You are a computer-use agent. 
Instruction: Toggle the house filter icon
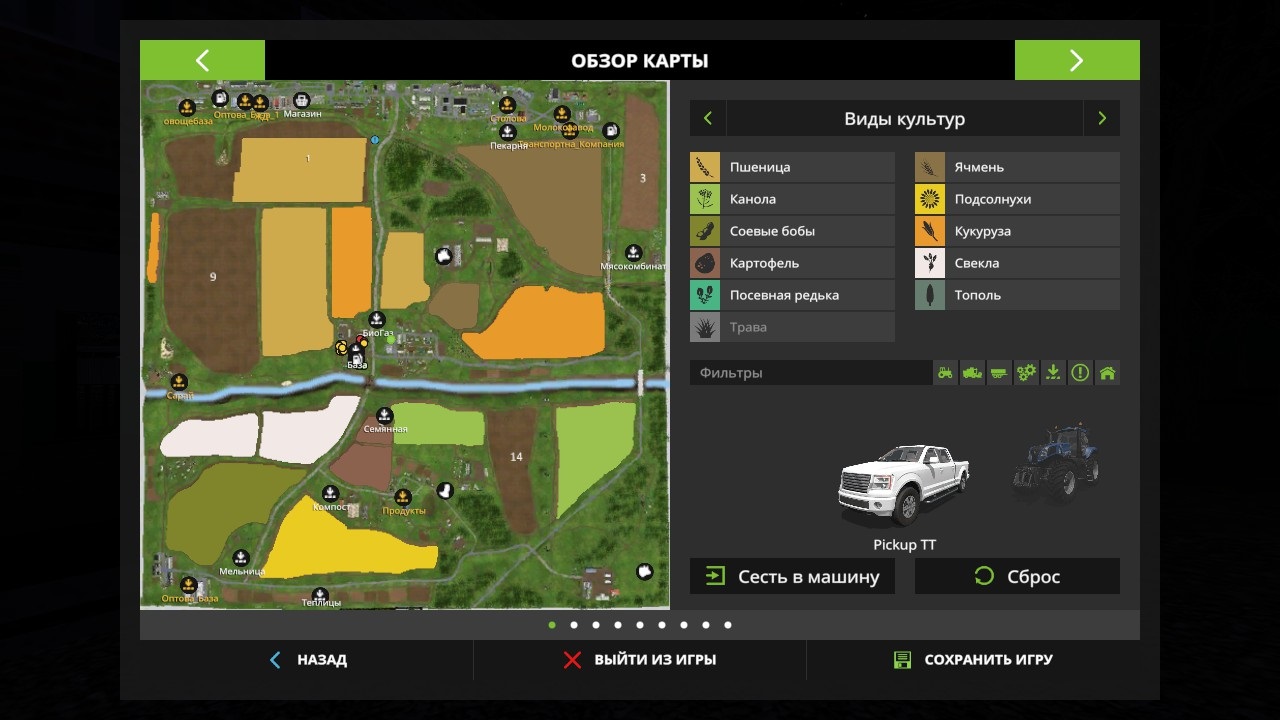1107,373
